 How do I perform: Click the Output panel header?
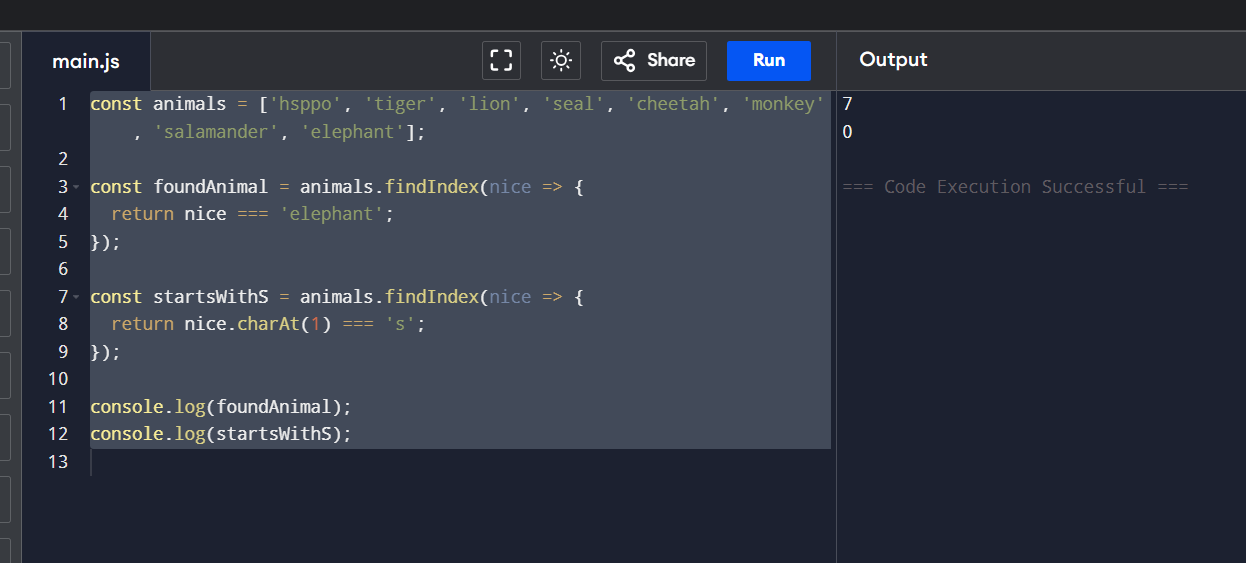[x=893, y=60]
